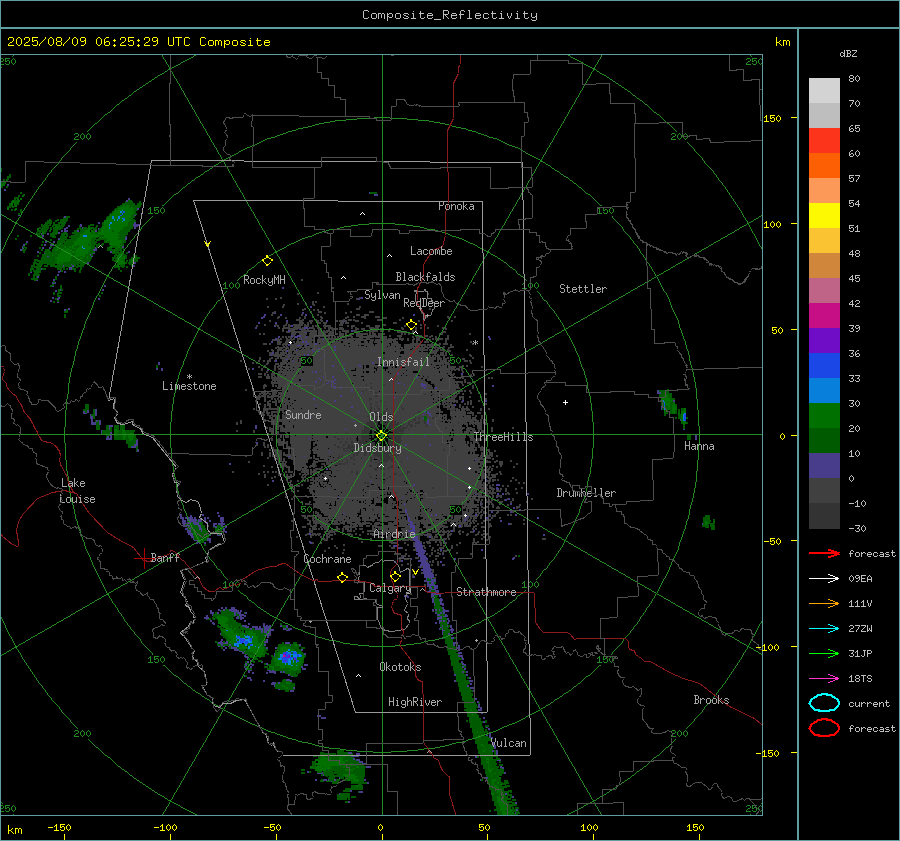Click the red forecast arrow in legend
Viewport: 900px width, 841px height.
point(824,553)
